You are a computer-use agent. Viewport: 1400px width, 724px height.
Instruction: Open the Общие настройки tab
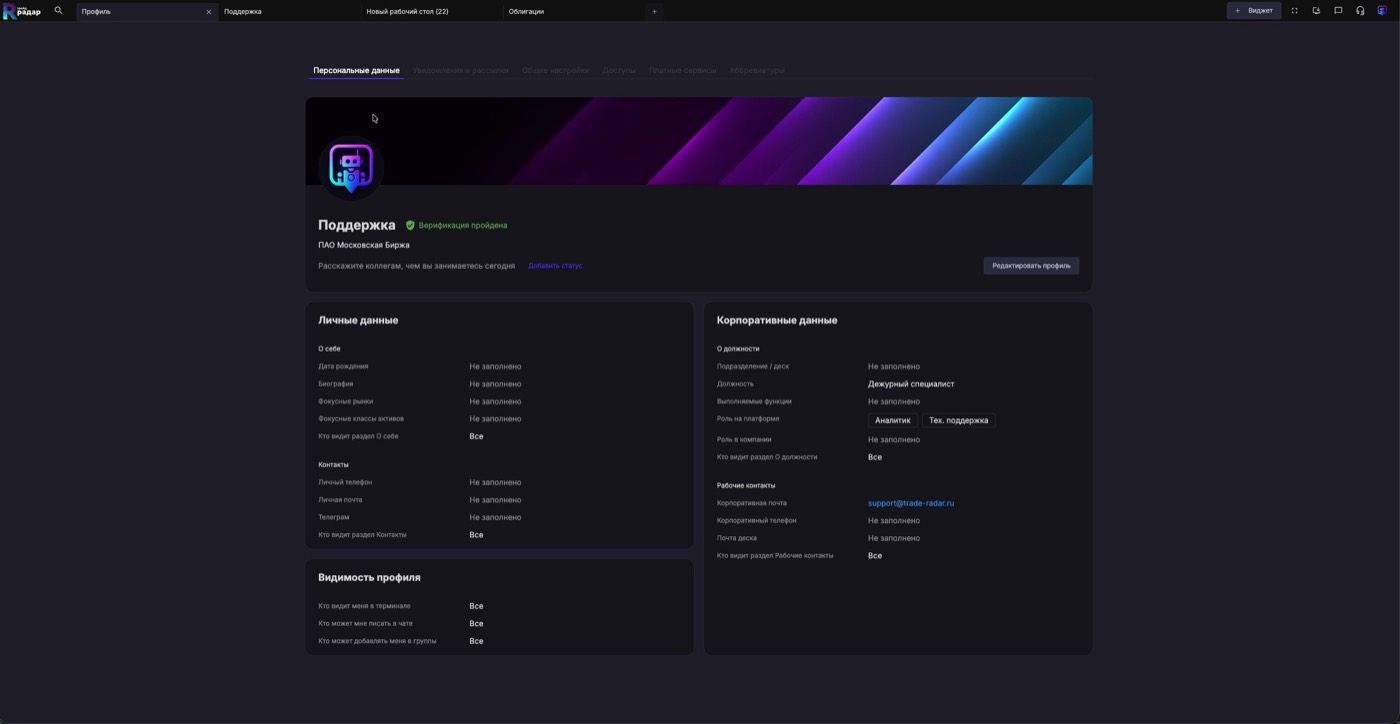pyautogui.click(x=555, y=71)
